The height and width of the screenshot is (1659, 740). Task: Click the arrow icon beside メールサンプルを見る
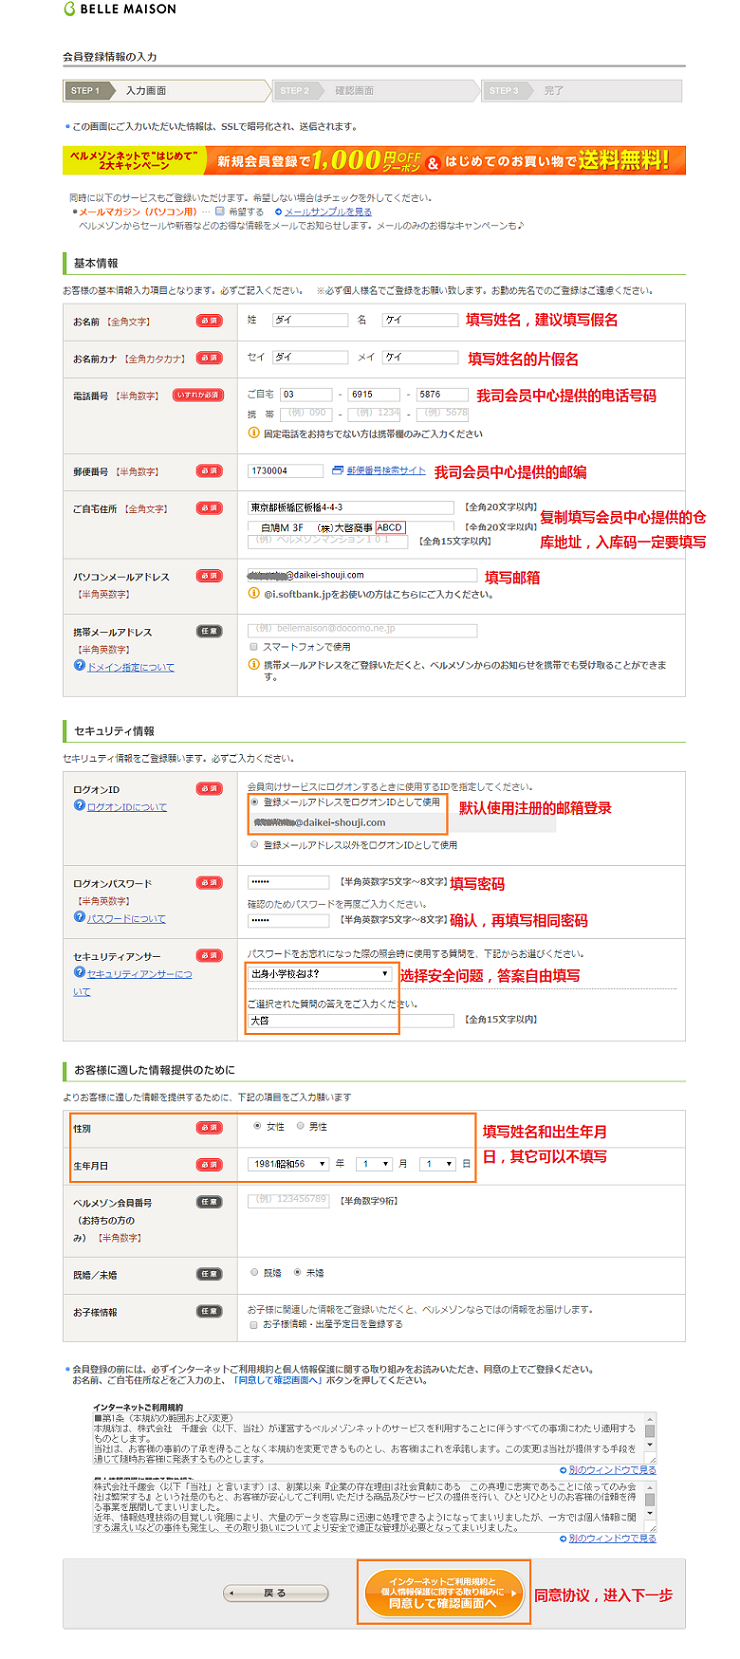278,212
